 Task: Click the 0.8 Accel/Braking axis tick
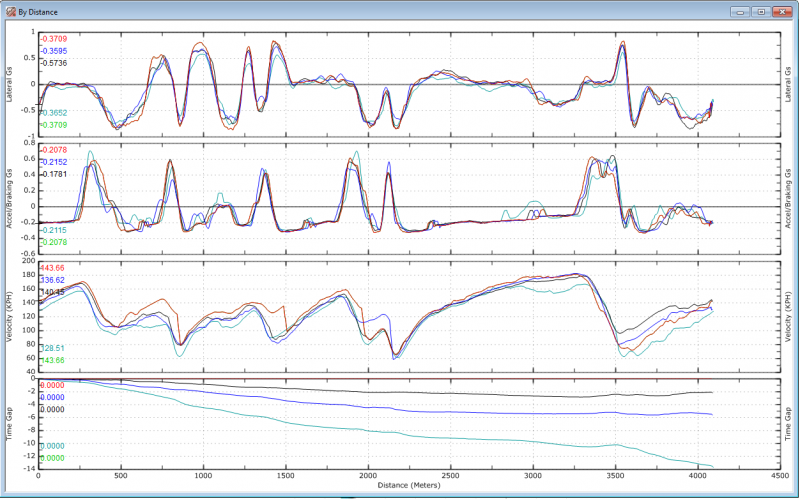click(30, 143)
